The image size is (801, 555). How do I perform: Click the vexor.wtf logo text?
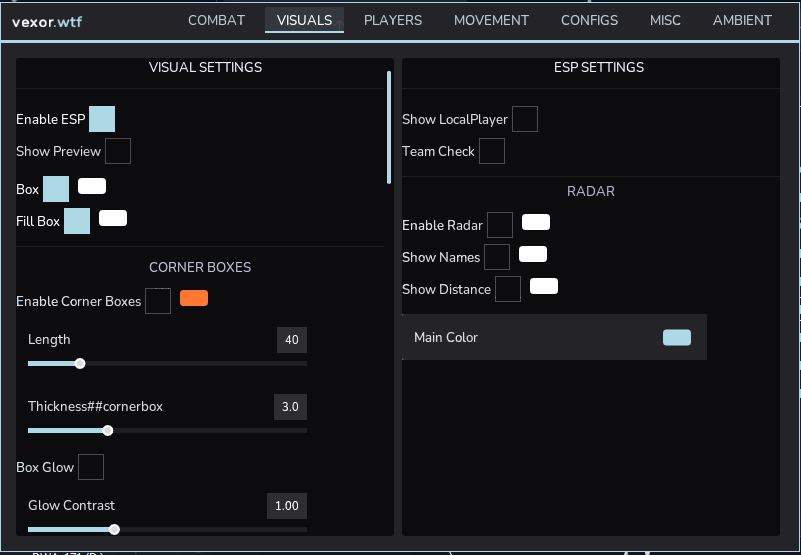47,22
